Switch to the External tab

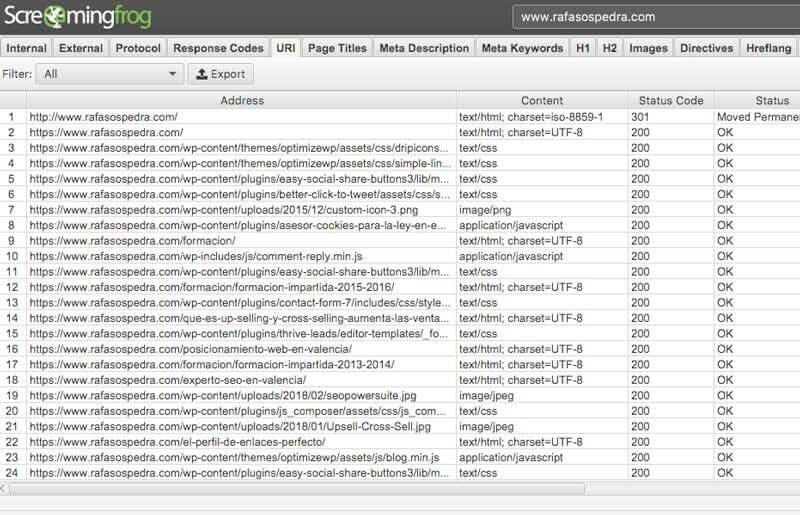[x=81, y=48]
